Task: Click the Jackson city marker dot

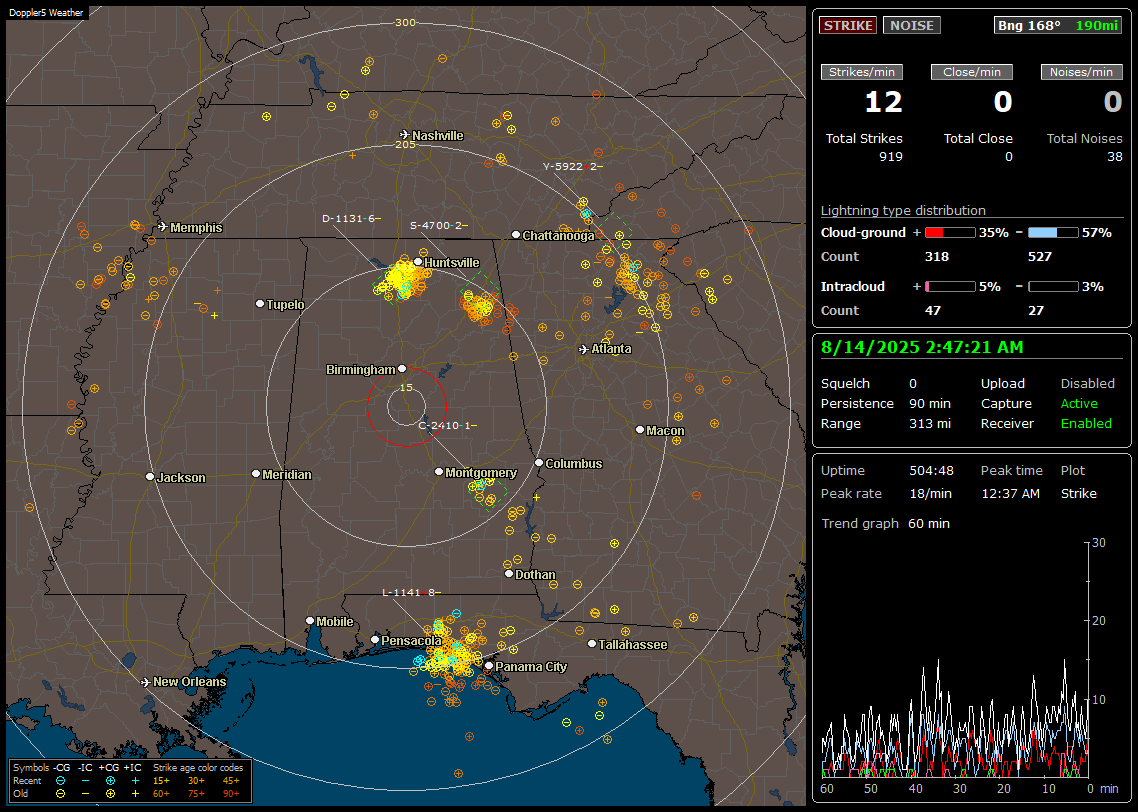Action: pos(150,477)
